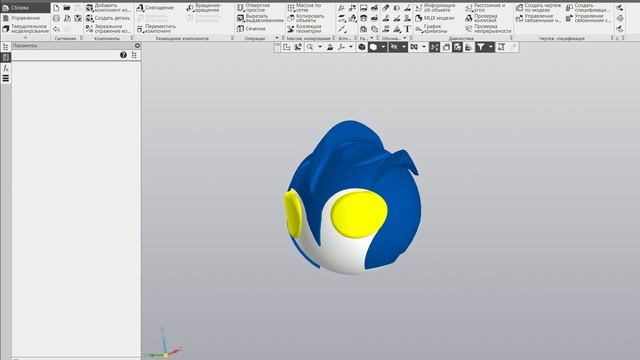This screenshot has width=640, height=360.
Task: Click the magnifier zoom icon
Action: click(310, 47)
